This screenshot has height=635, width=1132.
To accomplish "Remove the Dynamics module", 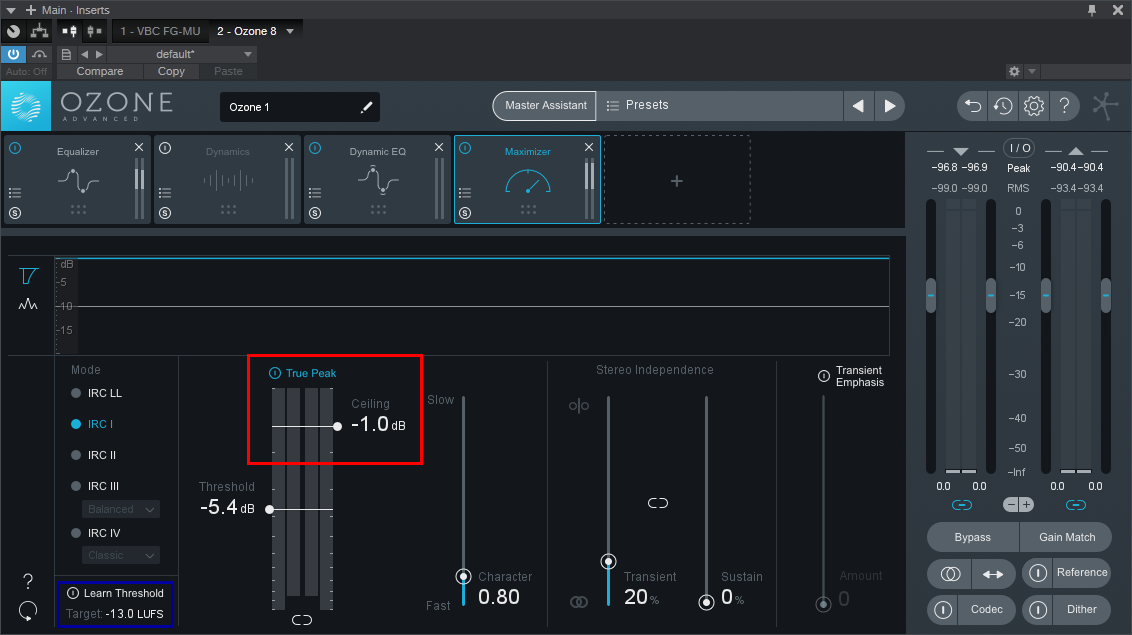I will click(x=289, y=147).
